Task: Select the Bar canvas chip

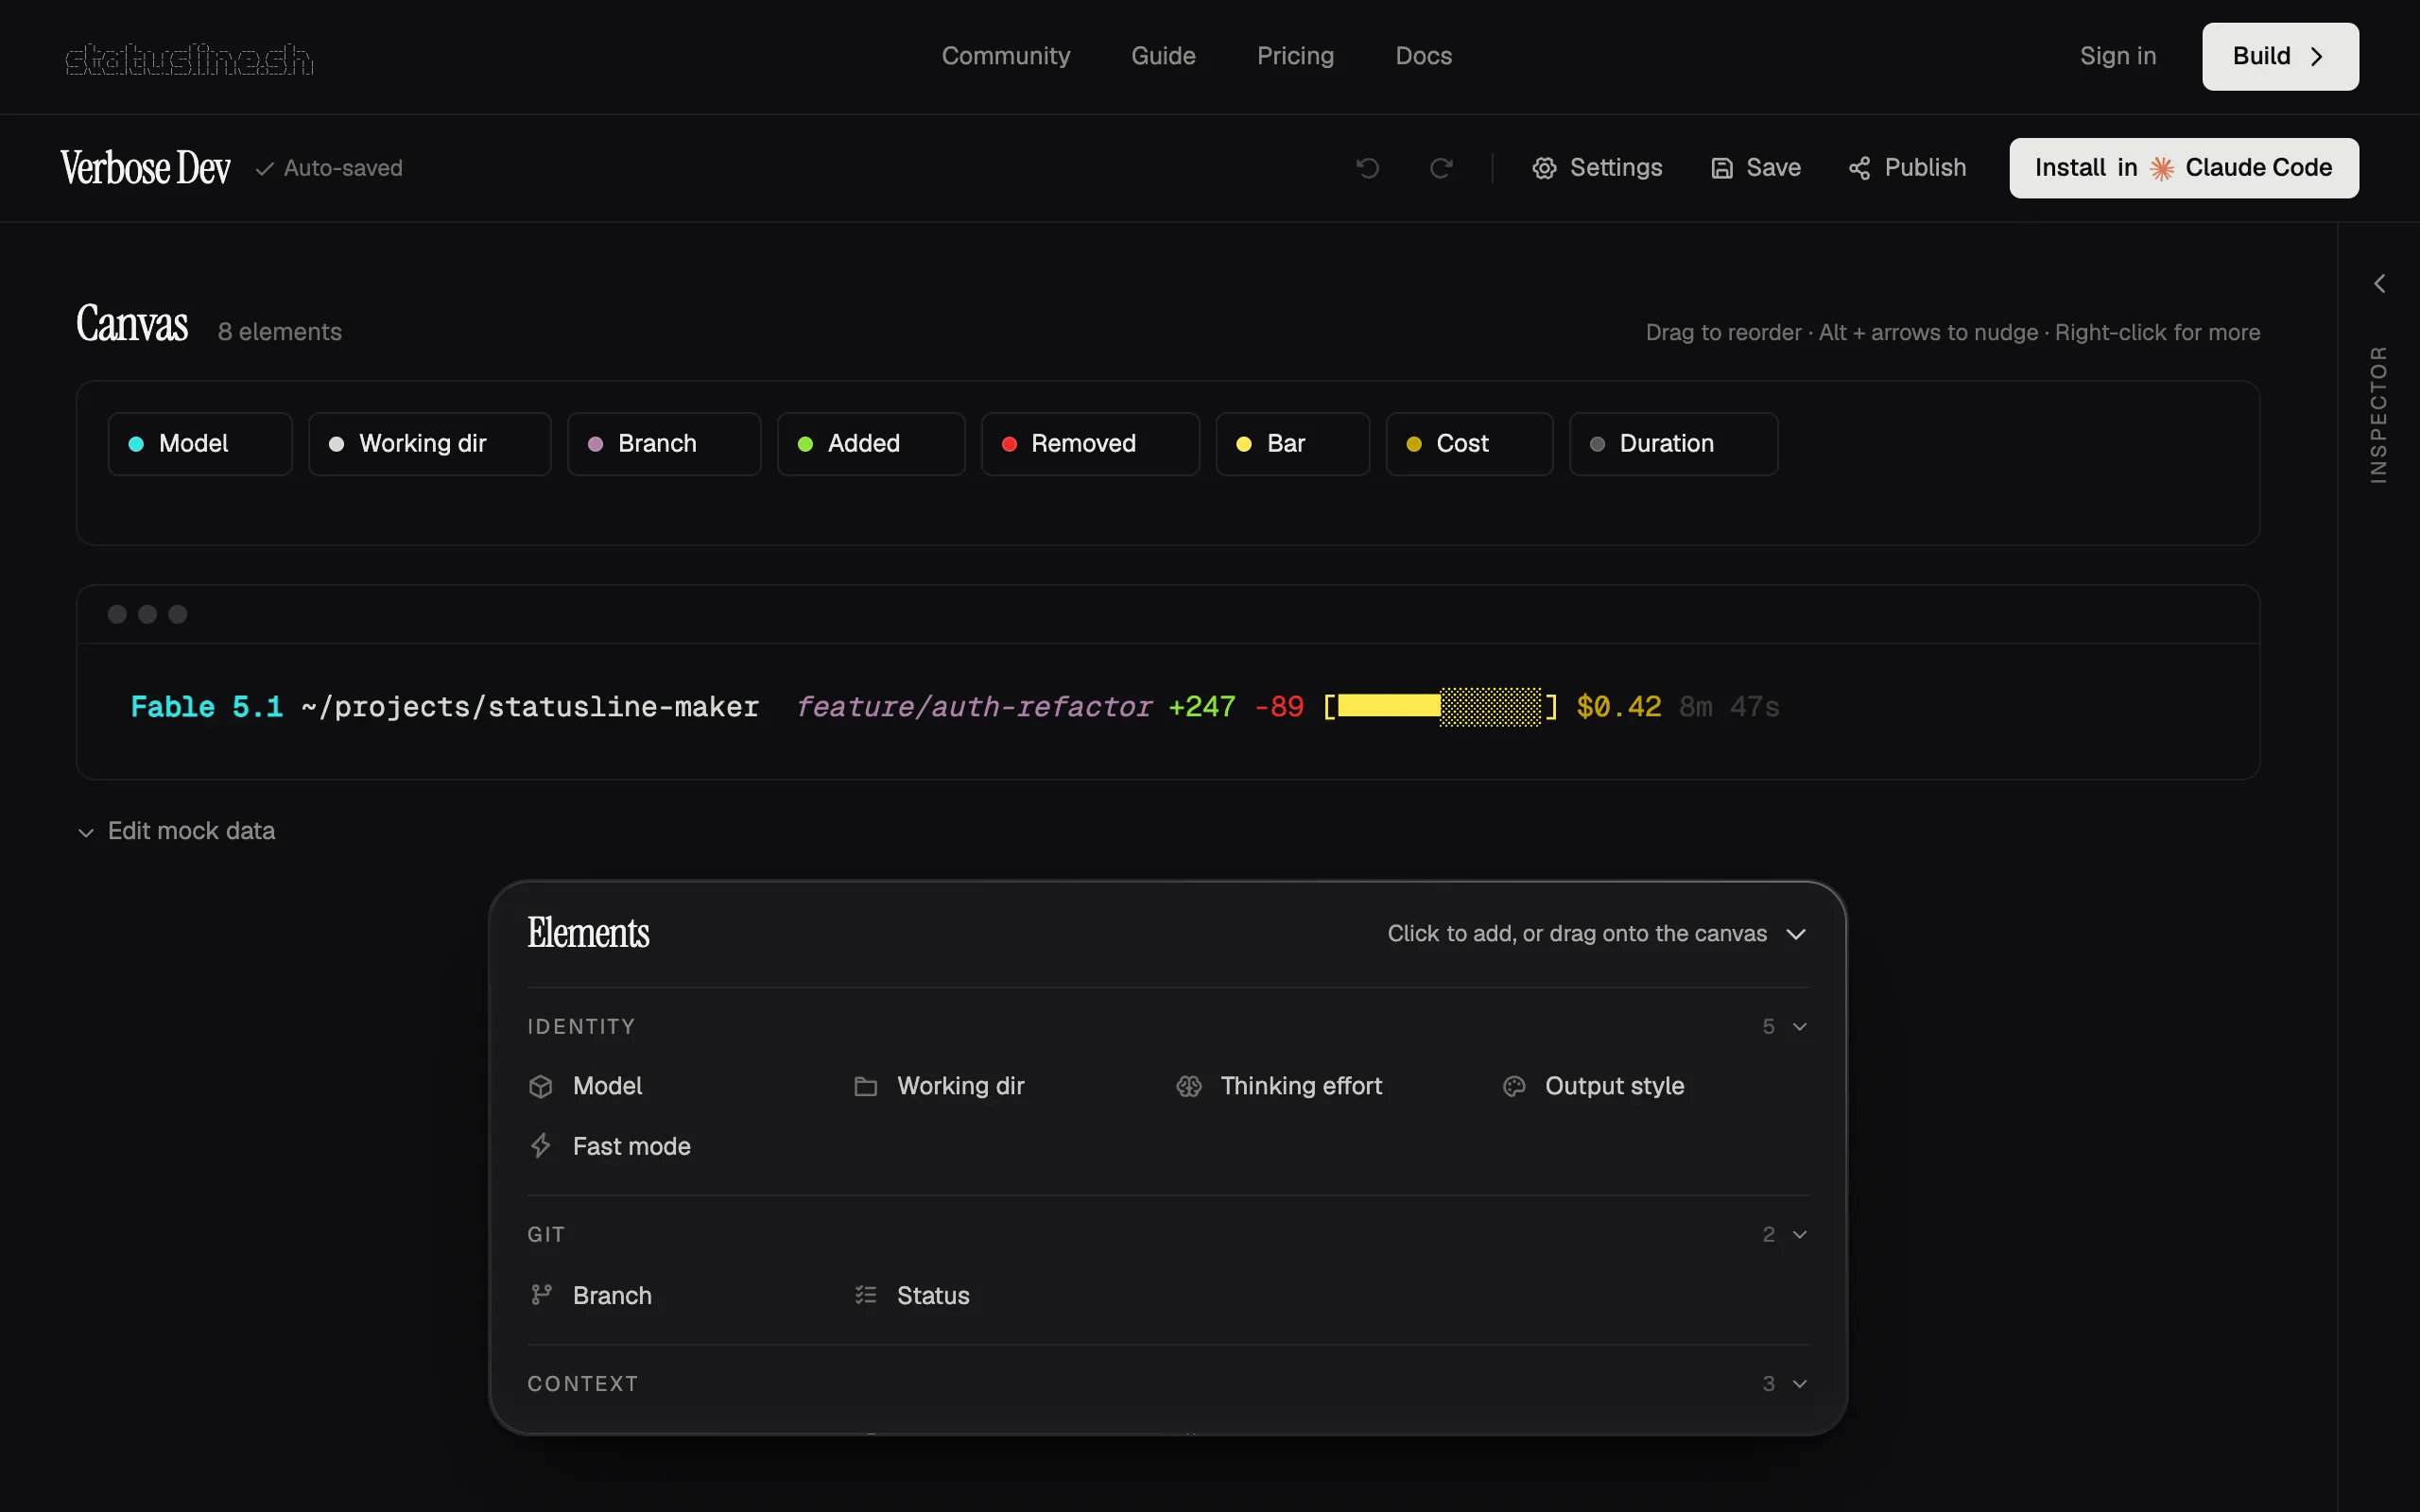Action: 1292,444
